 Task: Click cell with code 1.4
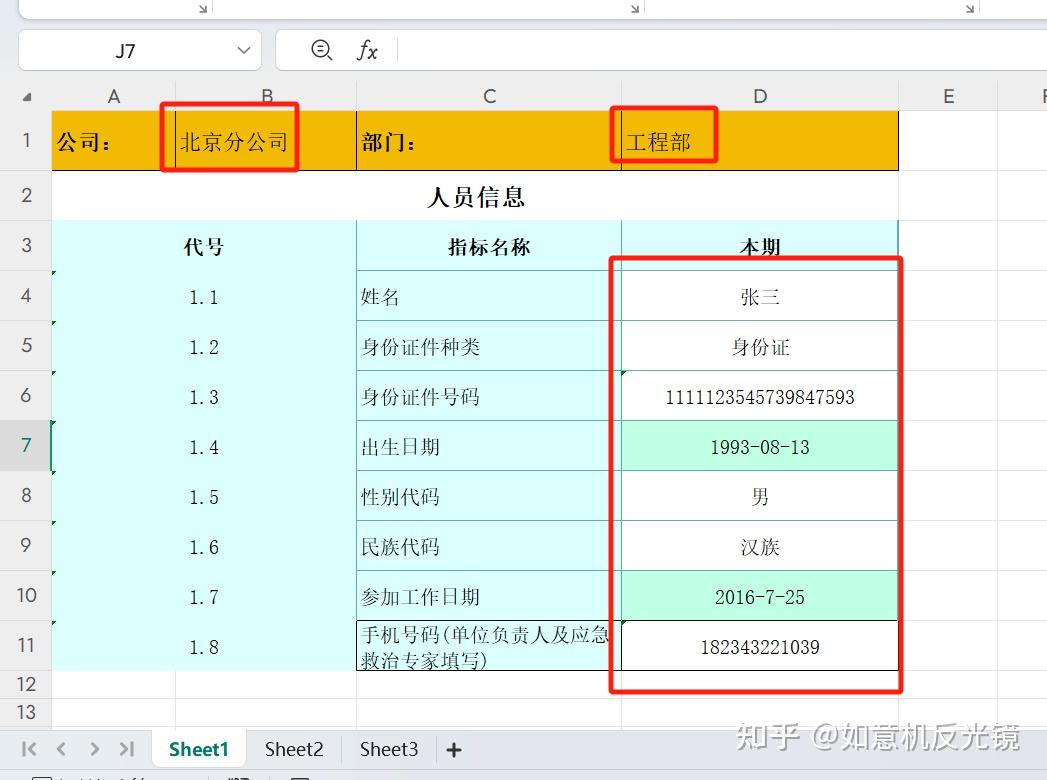204,447
